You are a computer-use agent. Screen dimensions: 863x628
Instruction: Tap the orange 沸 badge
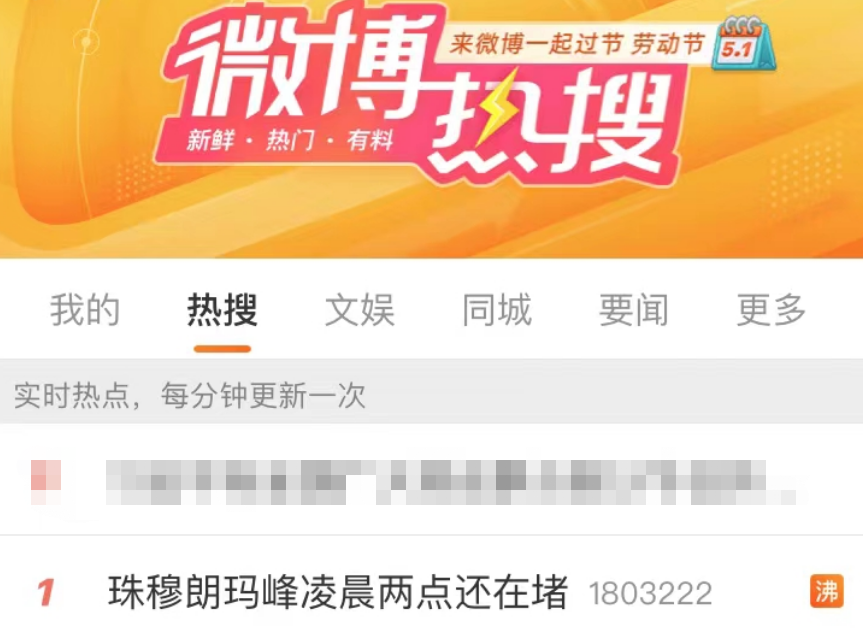[x=827, y=592]
